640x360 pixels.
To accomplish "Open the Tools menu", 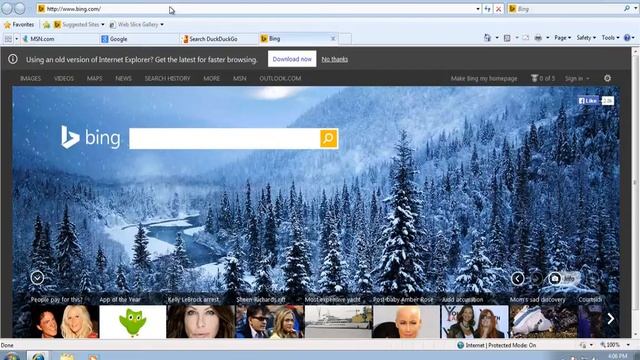I will 610,38.
